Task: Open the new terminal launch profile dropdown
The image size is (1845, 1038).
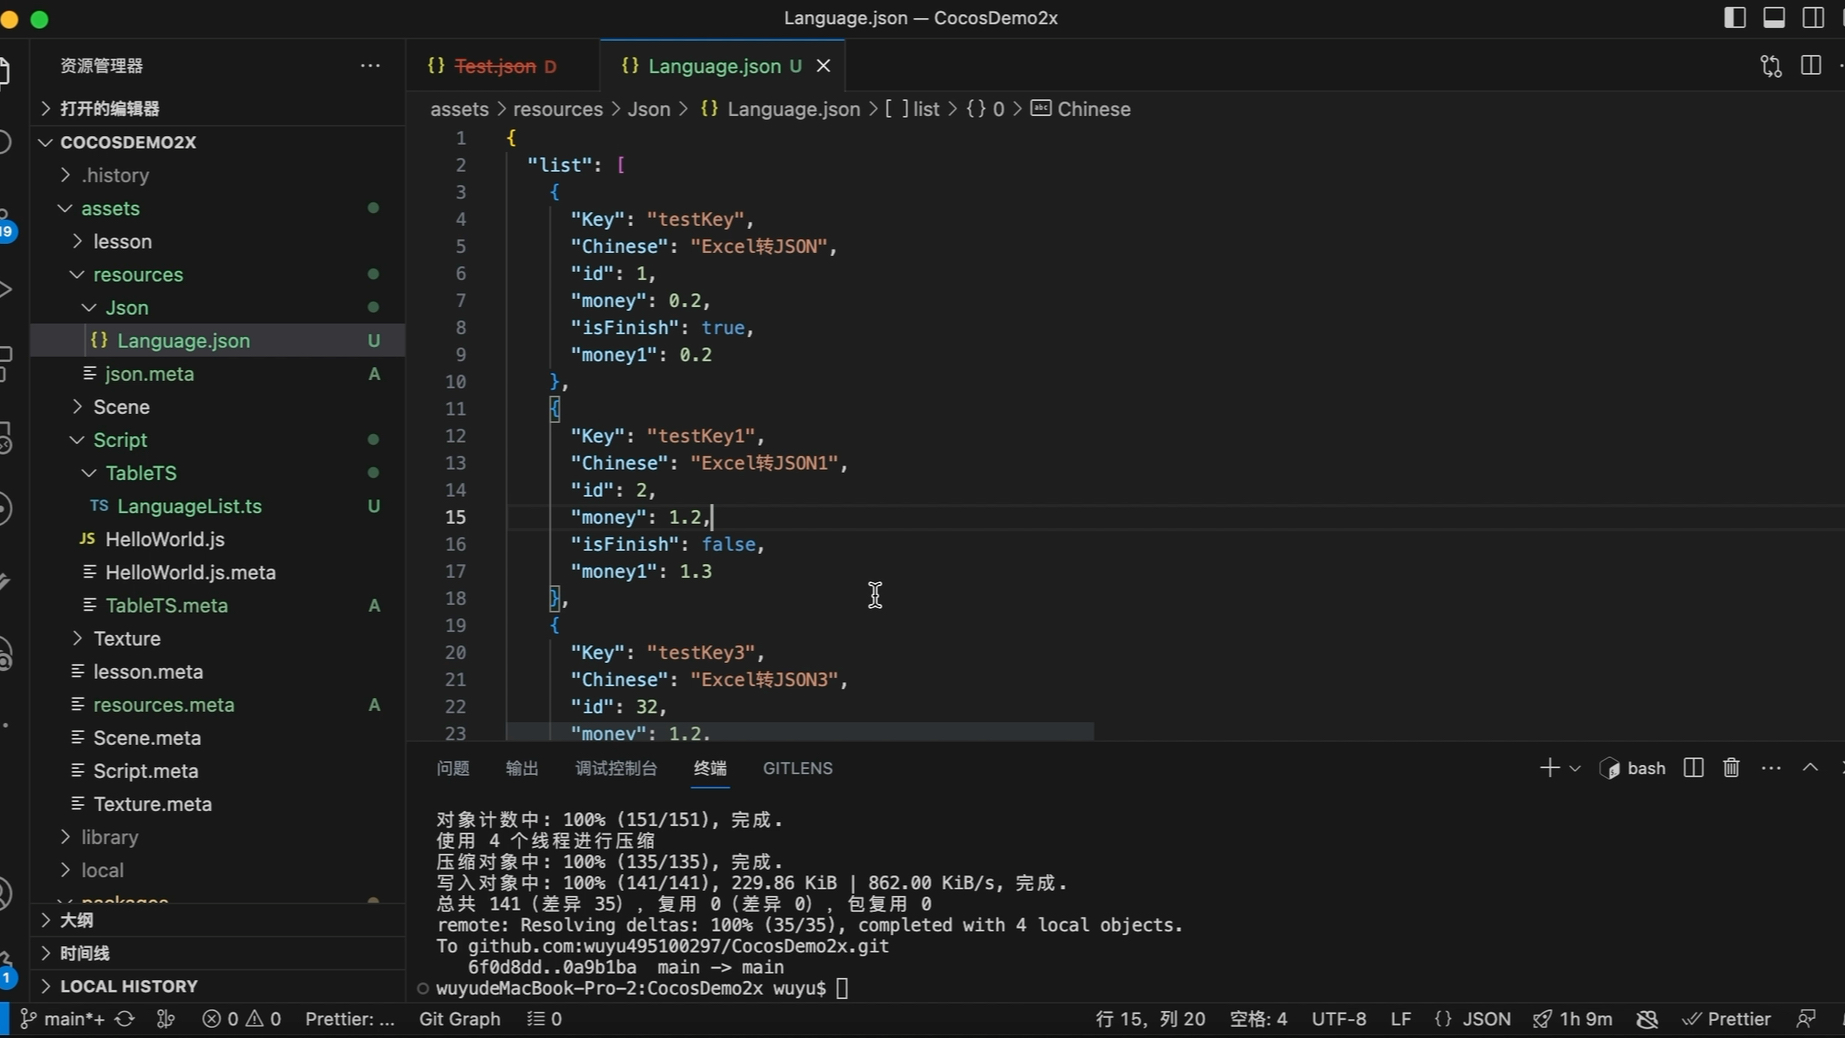Action: (x=1575, y=769)
